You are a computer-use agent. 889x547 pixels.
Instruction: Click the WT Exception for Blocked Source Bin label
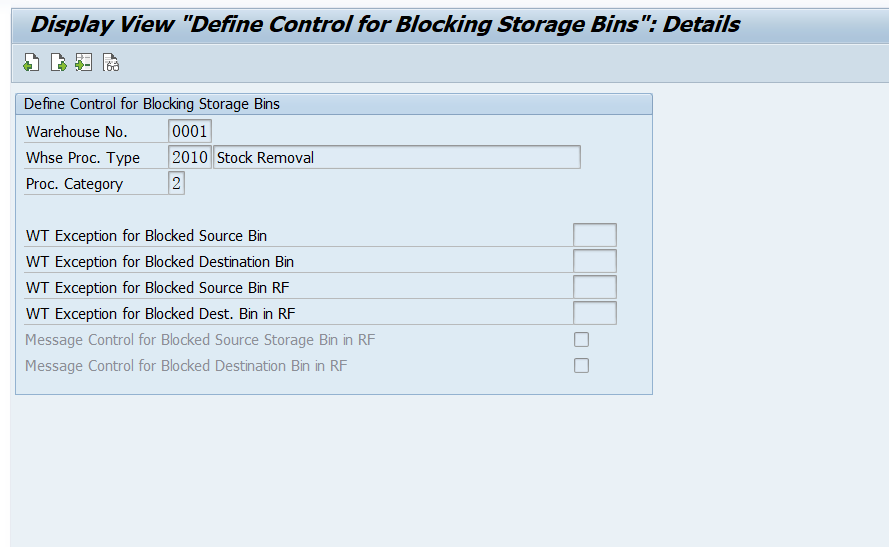coord(146,236)
